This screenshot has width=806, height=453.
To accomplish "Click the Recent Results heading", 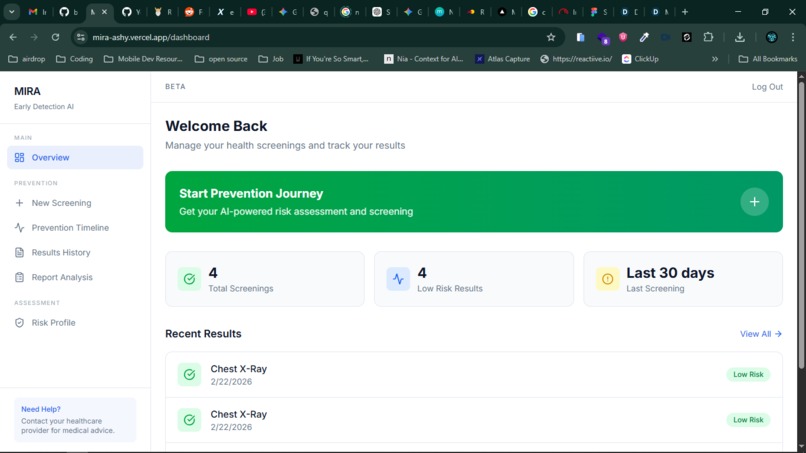I will point(203,334).
